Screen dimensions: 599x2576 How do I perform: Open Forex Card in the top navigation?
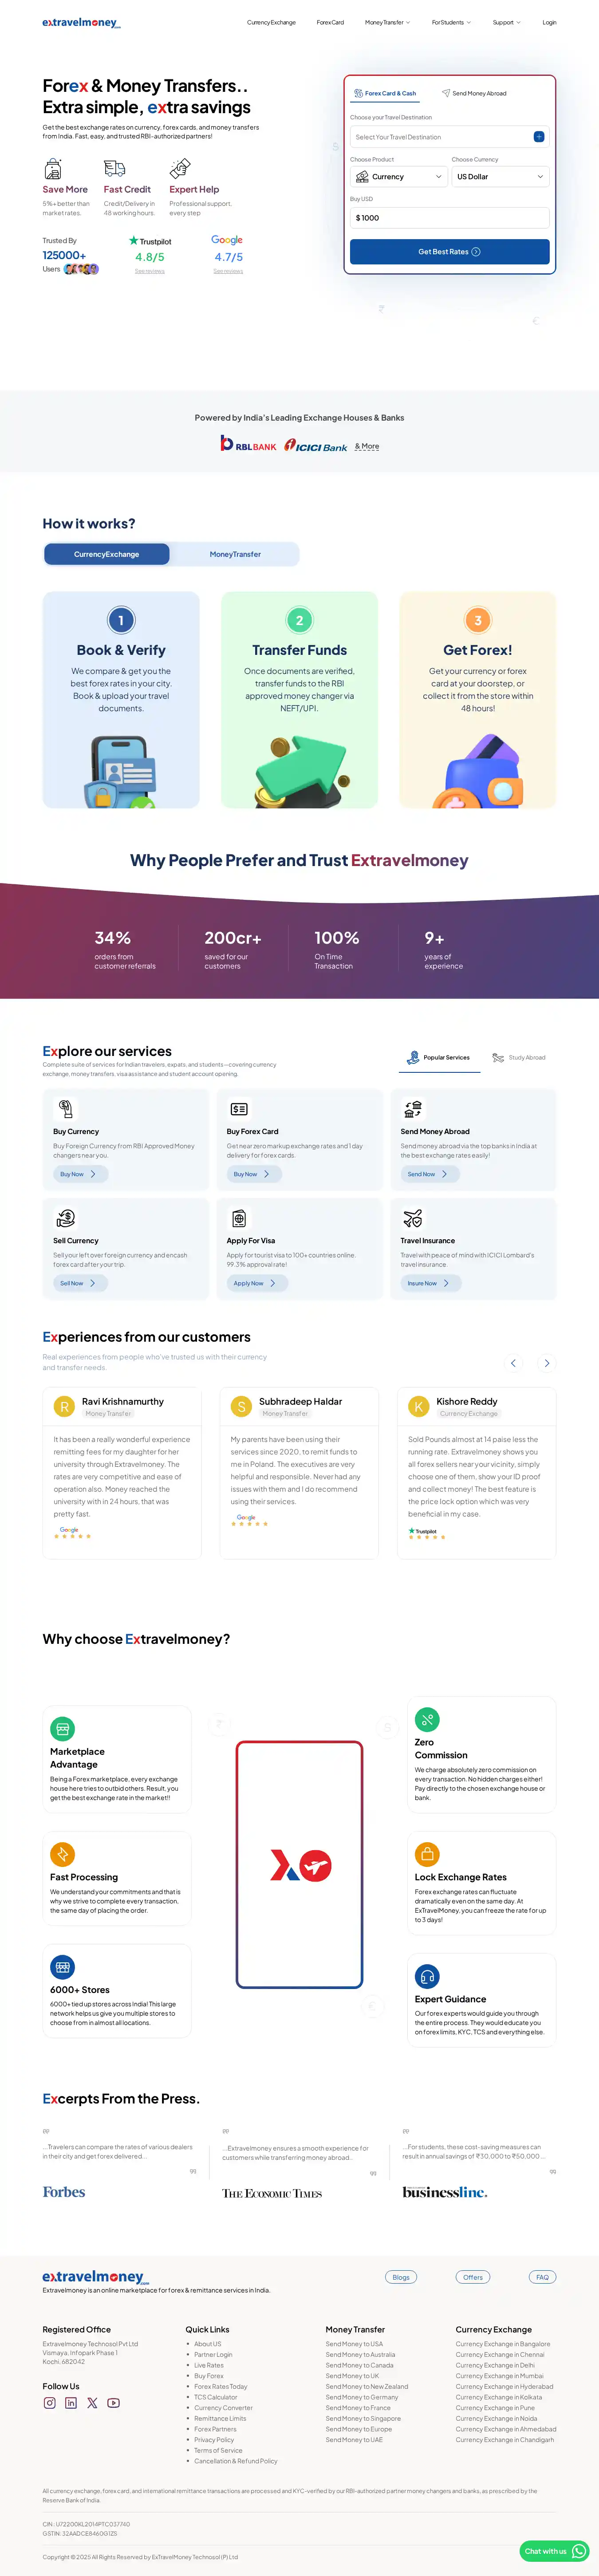coord(330,22)
